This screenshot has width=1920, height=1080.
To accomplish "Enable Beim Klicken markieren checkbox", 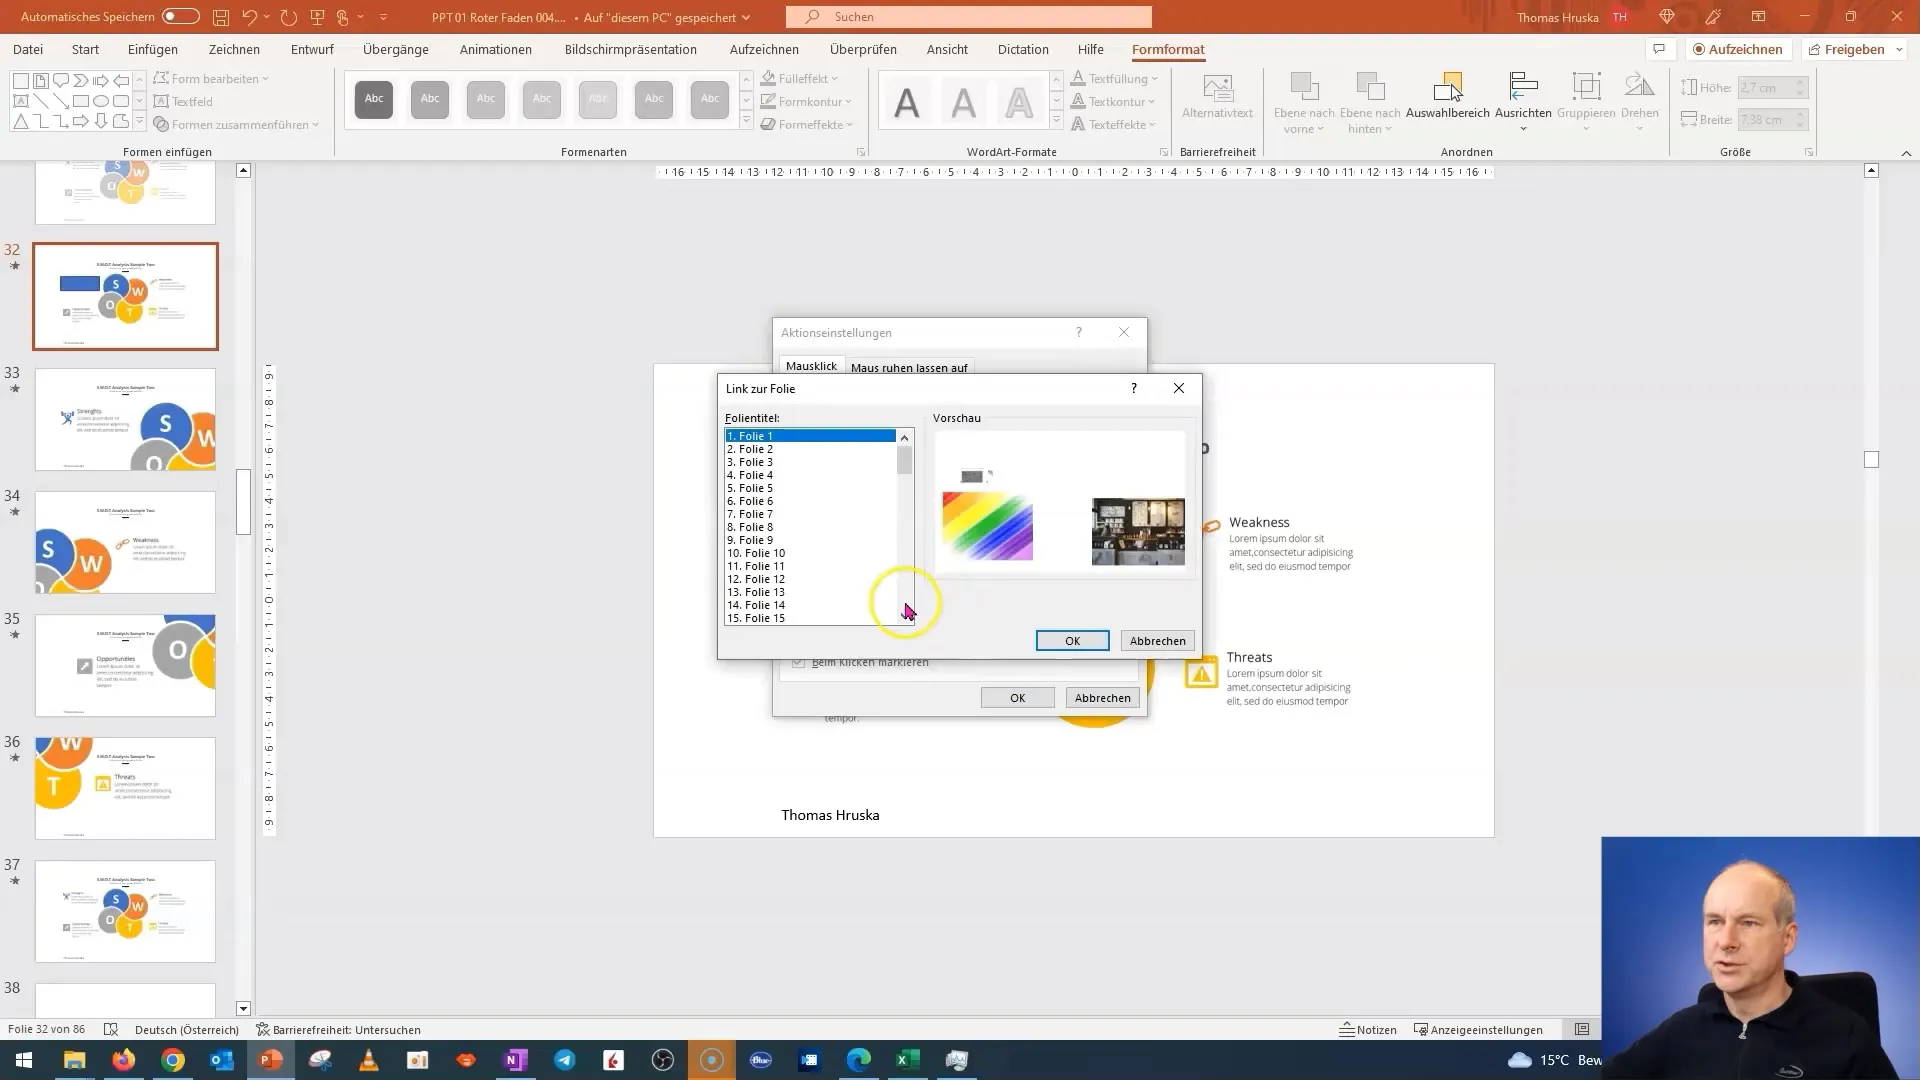I will [x=796, y=661].
